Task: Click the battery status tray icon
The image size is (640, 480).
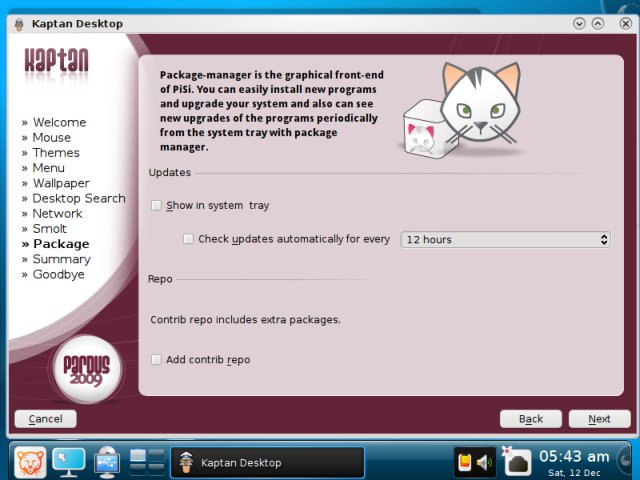Action: (x=465, y=462)
